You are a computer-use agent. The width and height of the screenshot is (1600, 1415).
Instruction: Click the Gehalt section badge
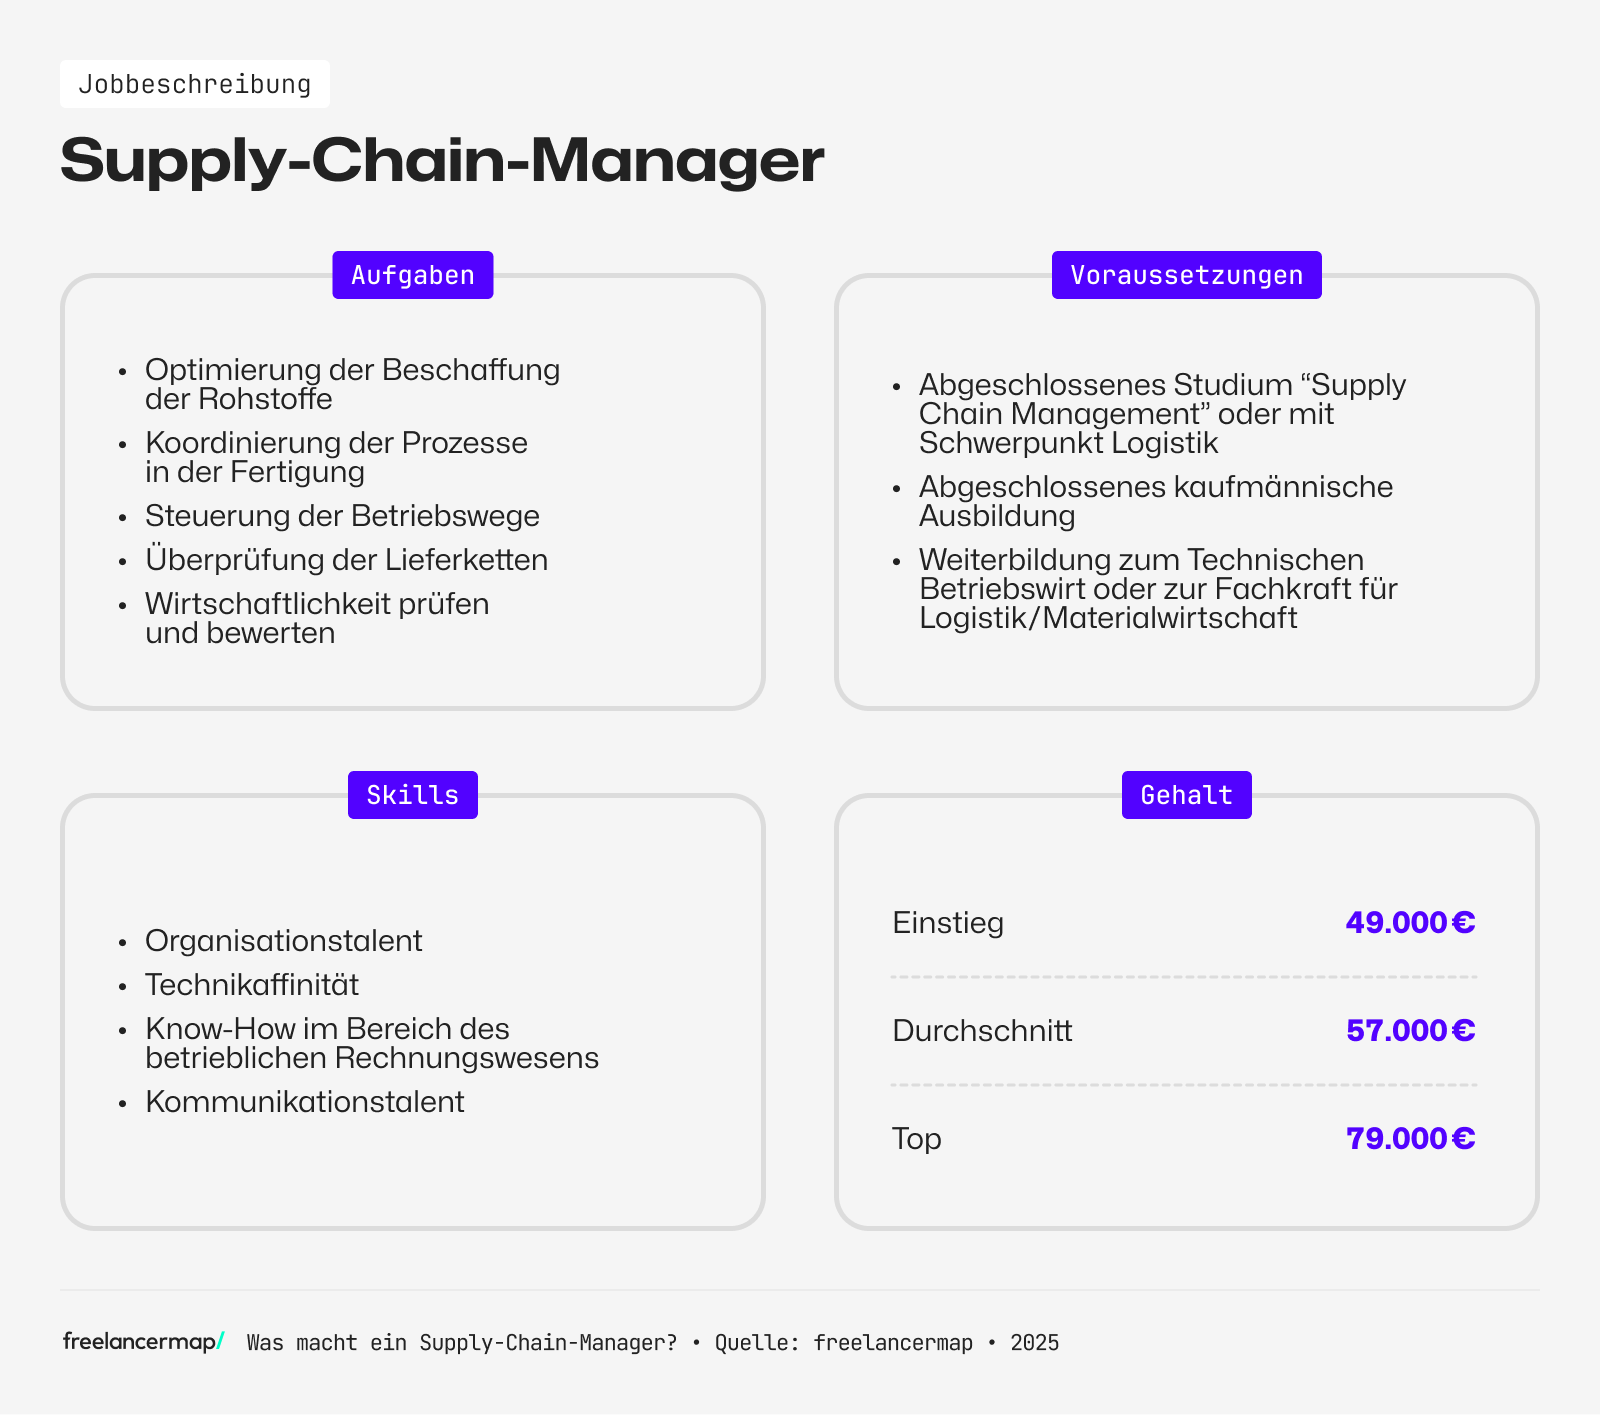coord(1186,795)
